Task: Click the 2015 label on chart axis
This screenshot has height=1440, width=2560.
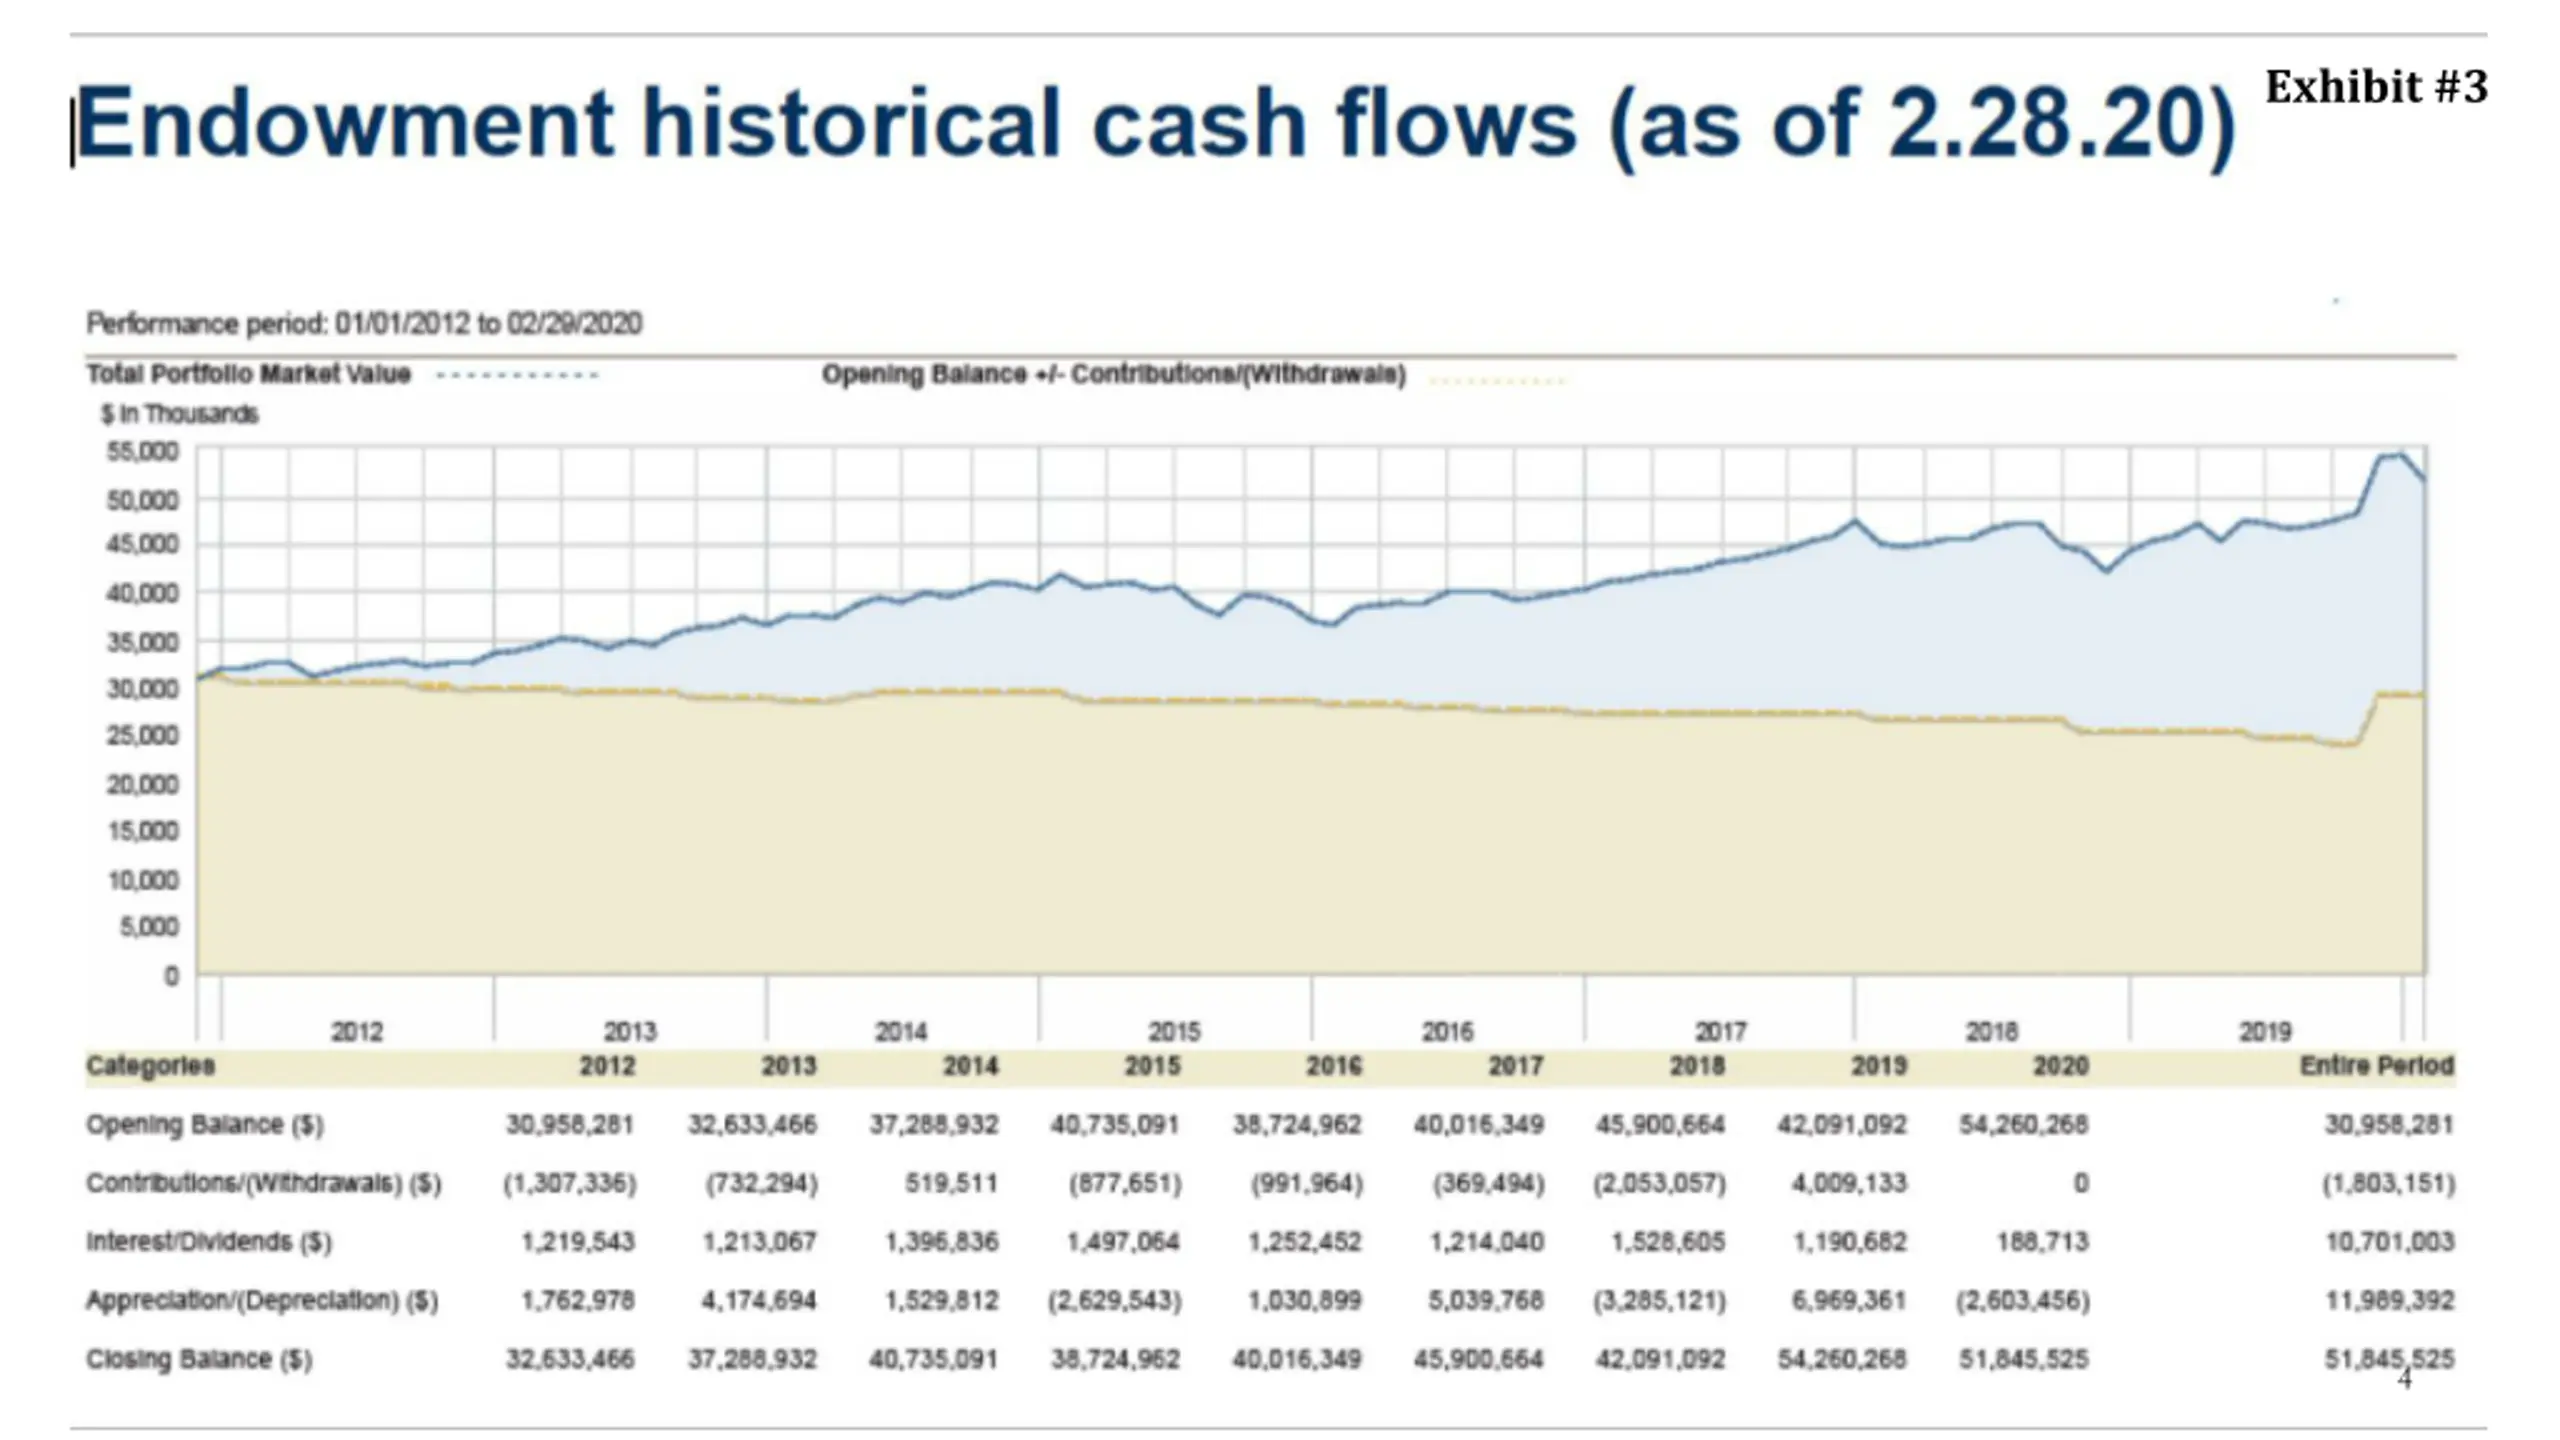Action: pos(1174,1031)
